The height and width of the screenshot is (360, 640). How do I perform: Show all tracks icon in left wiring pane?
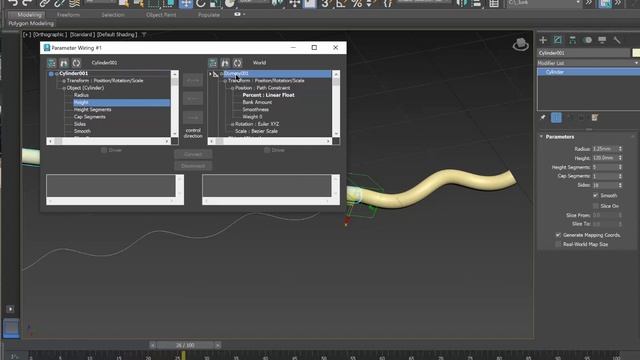point(51,63)
